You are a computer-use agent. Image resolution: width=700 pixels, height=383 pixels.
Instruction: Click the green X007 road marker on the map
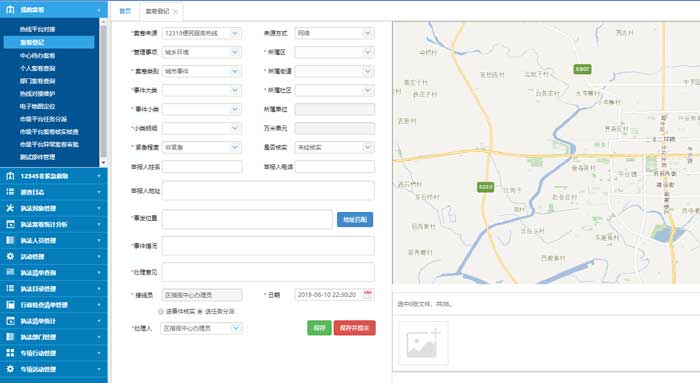(x=582, y=69)
